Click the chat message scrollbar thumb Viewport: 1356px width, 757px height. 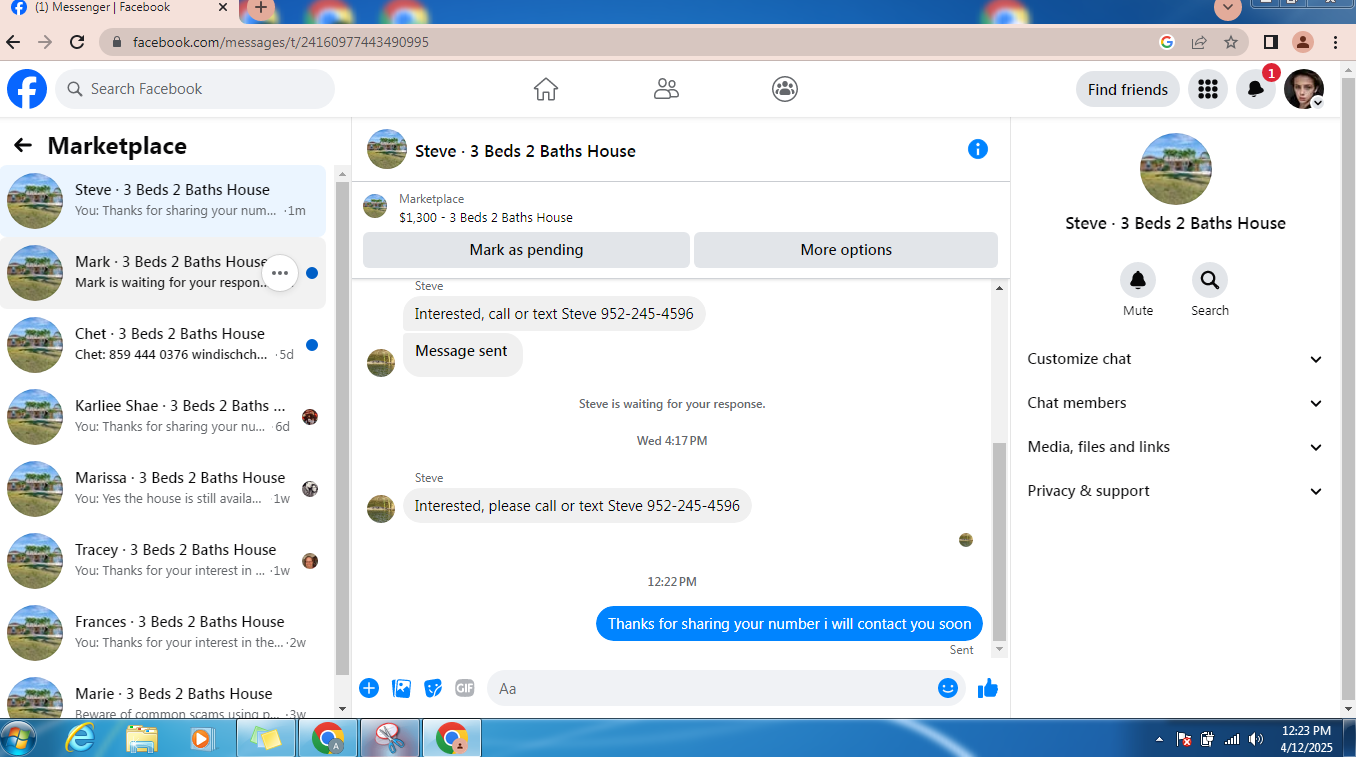tap(999, 540)
